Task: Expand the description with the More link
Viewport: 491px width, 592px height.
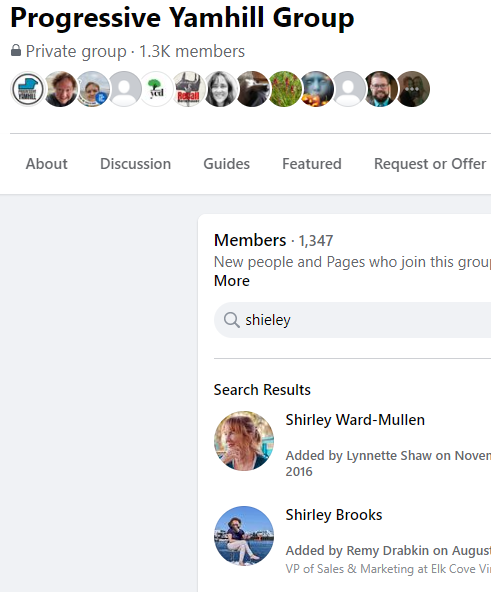Action: (232, 281)
